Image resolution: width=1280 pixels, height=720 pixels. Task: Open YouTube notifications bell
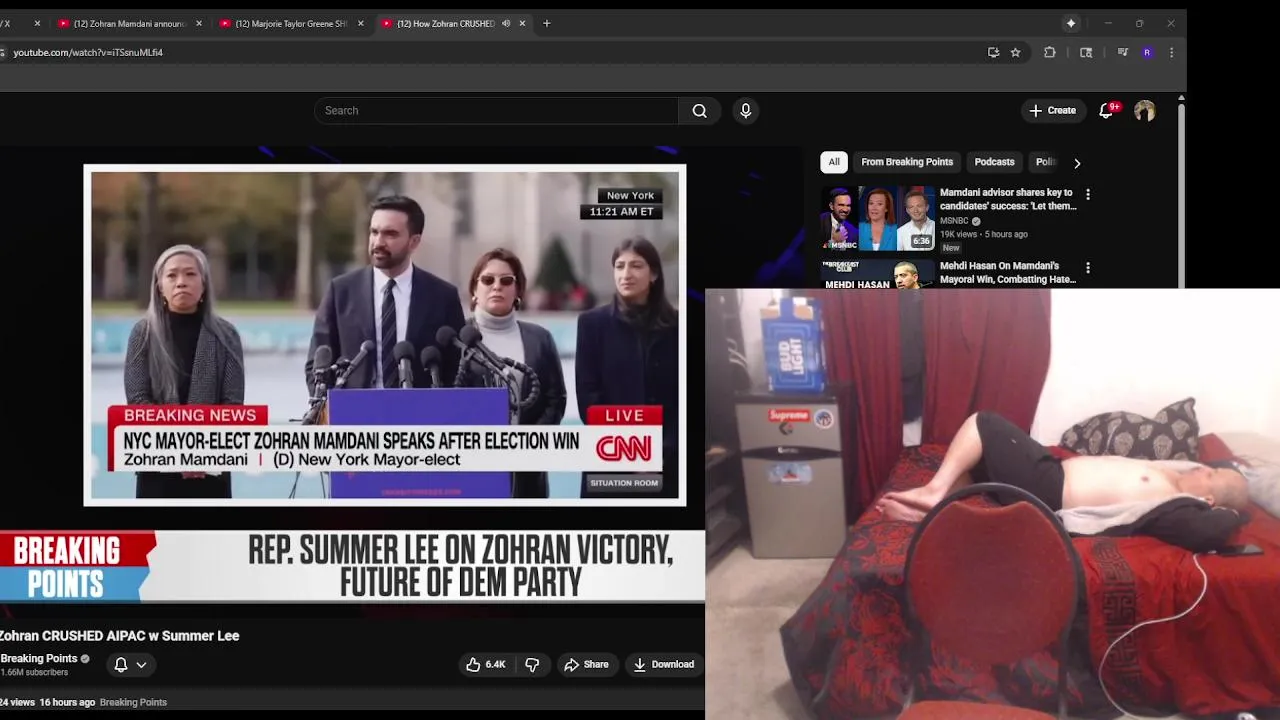coord(1107,111)
